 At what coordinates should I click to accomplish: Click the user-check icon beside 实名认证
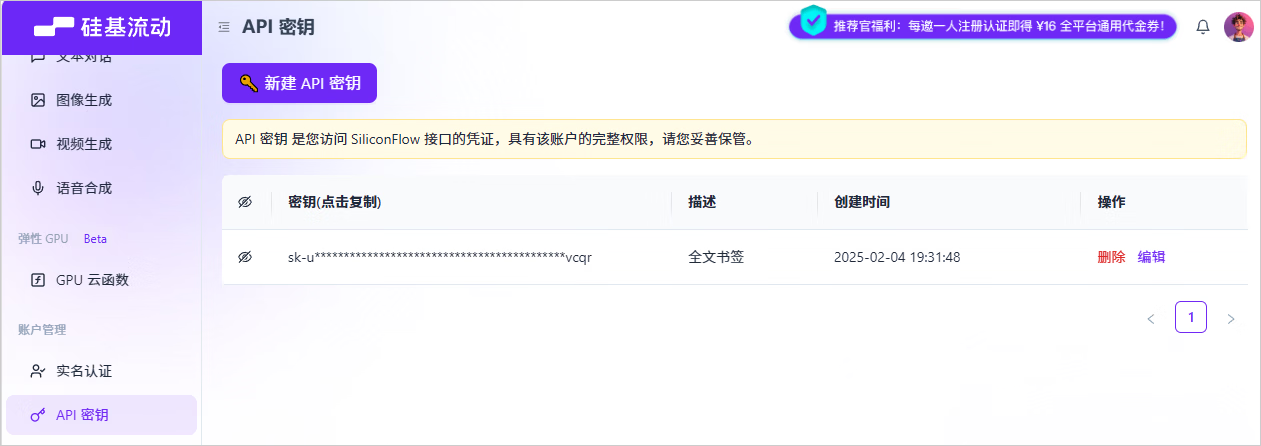tap(38, 371)
